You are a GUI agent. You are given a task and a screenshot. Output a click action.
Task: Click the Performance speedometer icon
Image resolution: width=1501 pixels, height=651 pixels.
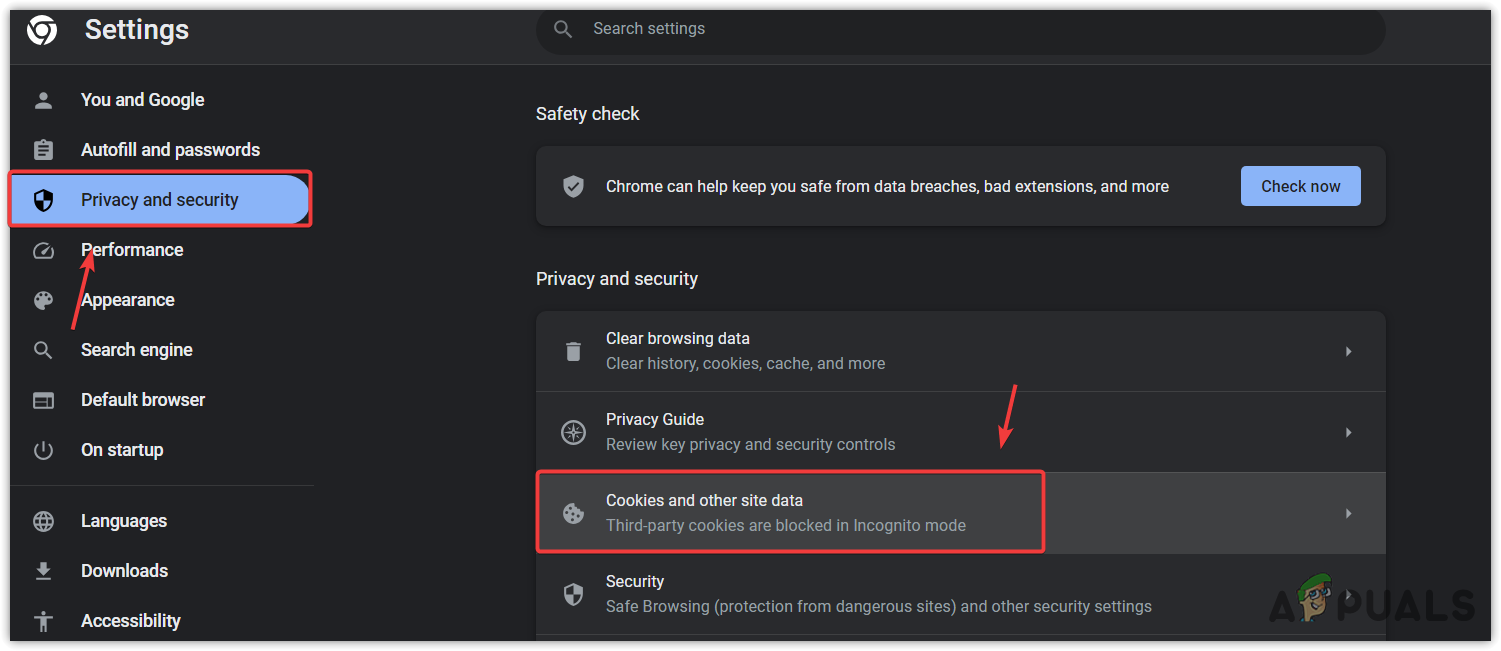43,250
